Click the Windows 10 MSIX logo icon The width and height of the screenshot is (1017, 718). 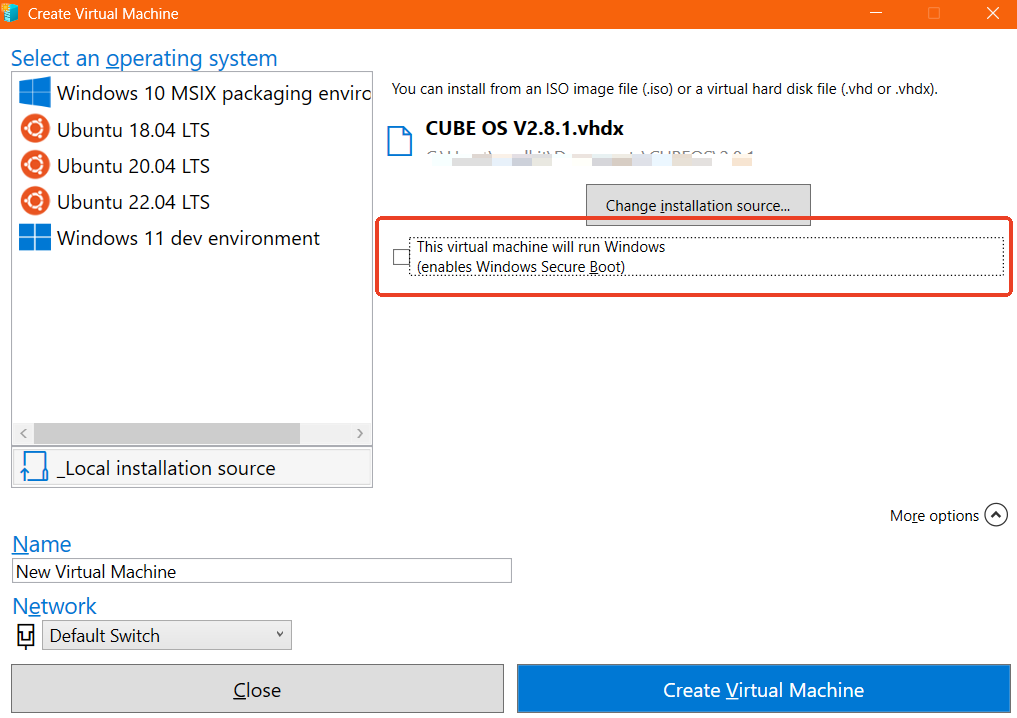(x=35, y=93)
